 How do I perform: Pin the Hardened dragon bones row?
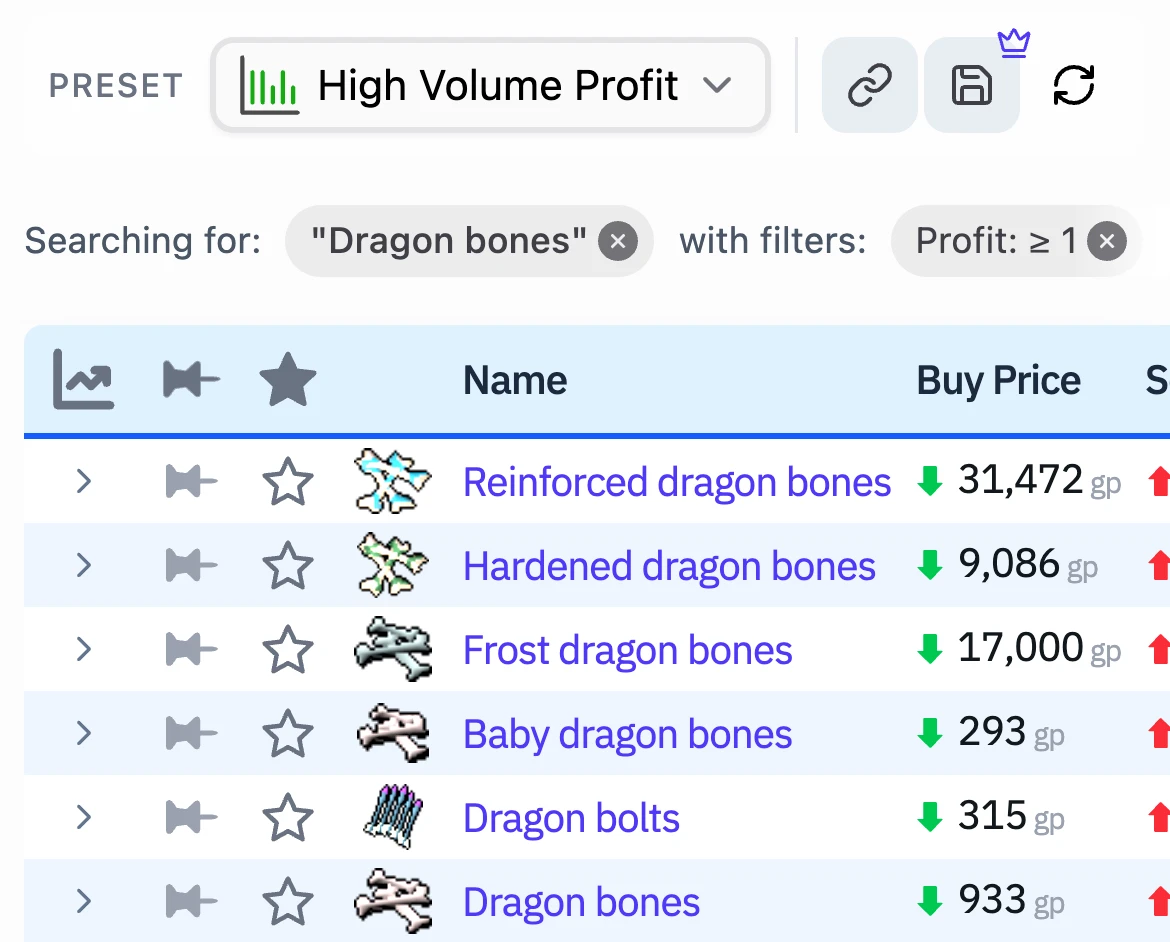point(191,565)
